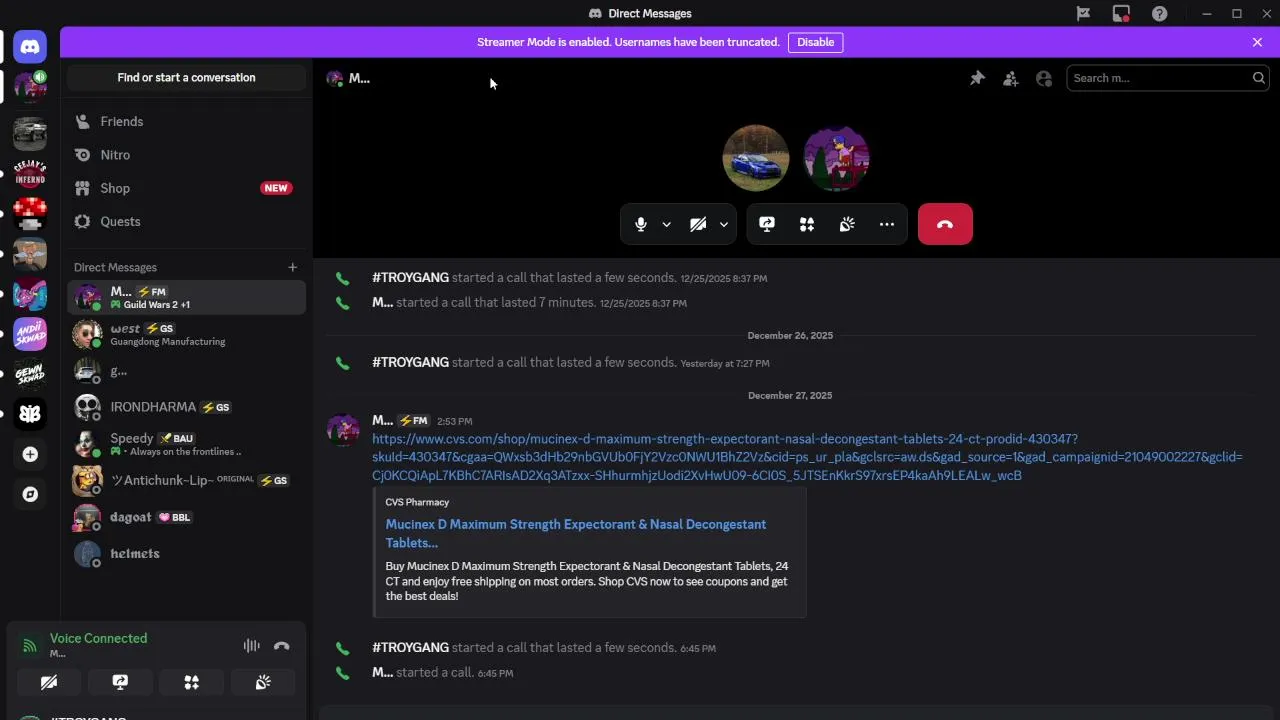Open DM with IRONDHARMA
The image size is (1280, 720).
[186, 407]
